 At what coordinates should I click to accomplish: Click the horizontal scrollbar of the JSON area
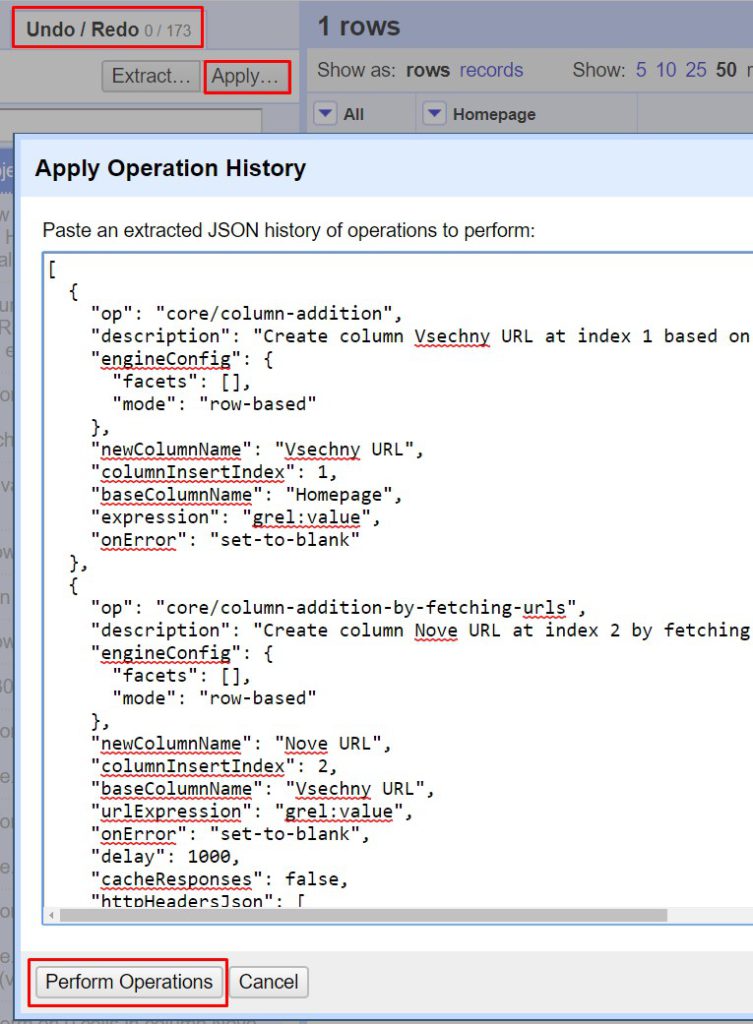(x=364, y=915)
